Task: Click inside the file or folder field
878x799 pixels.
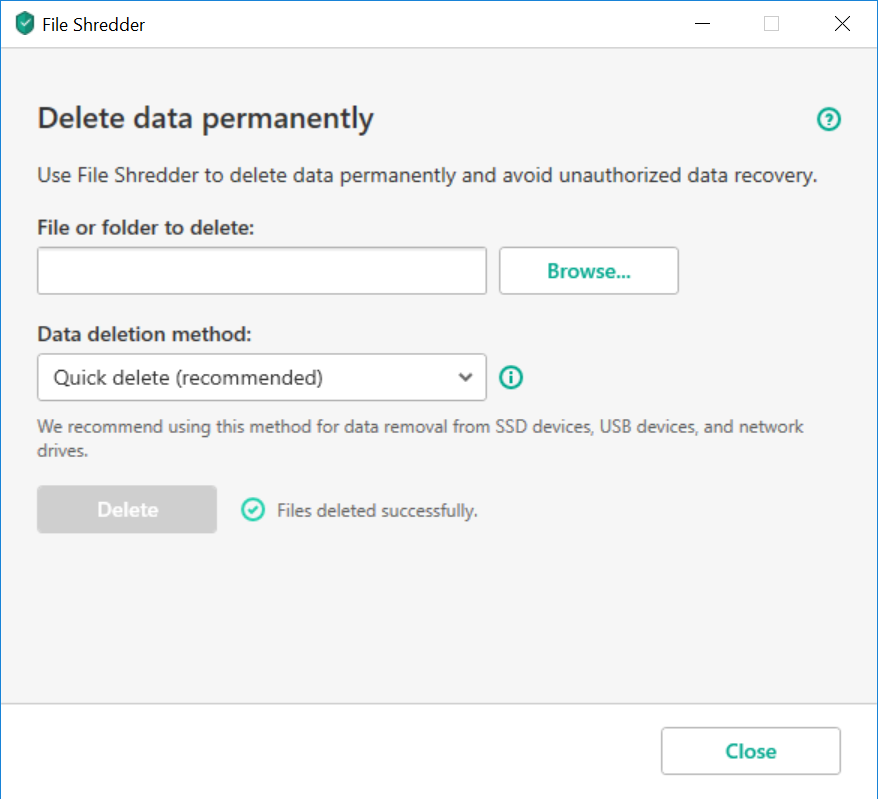Action: coord(261,270)
